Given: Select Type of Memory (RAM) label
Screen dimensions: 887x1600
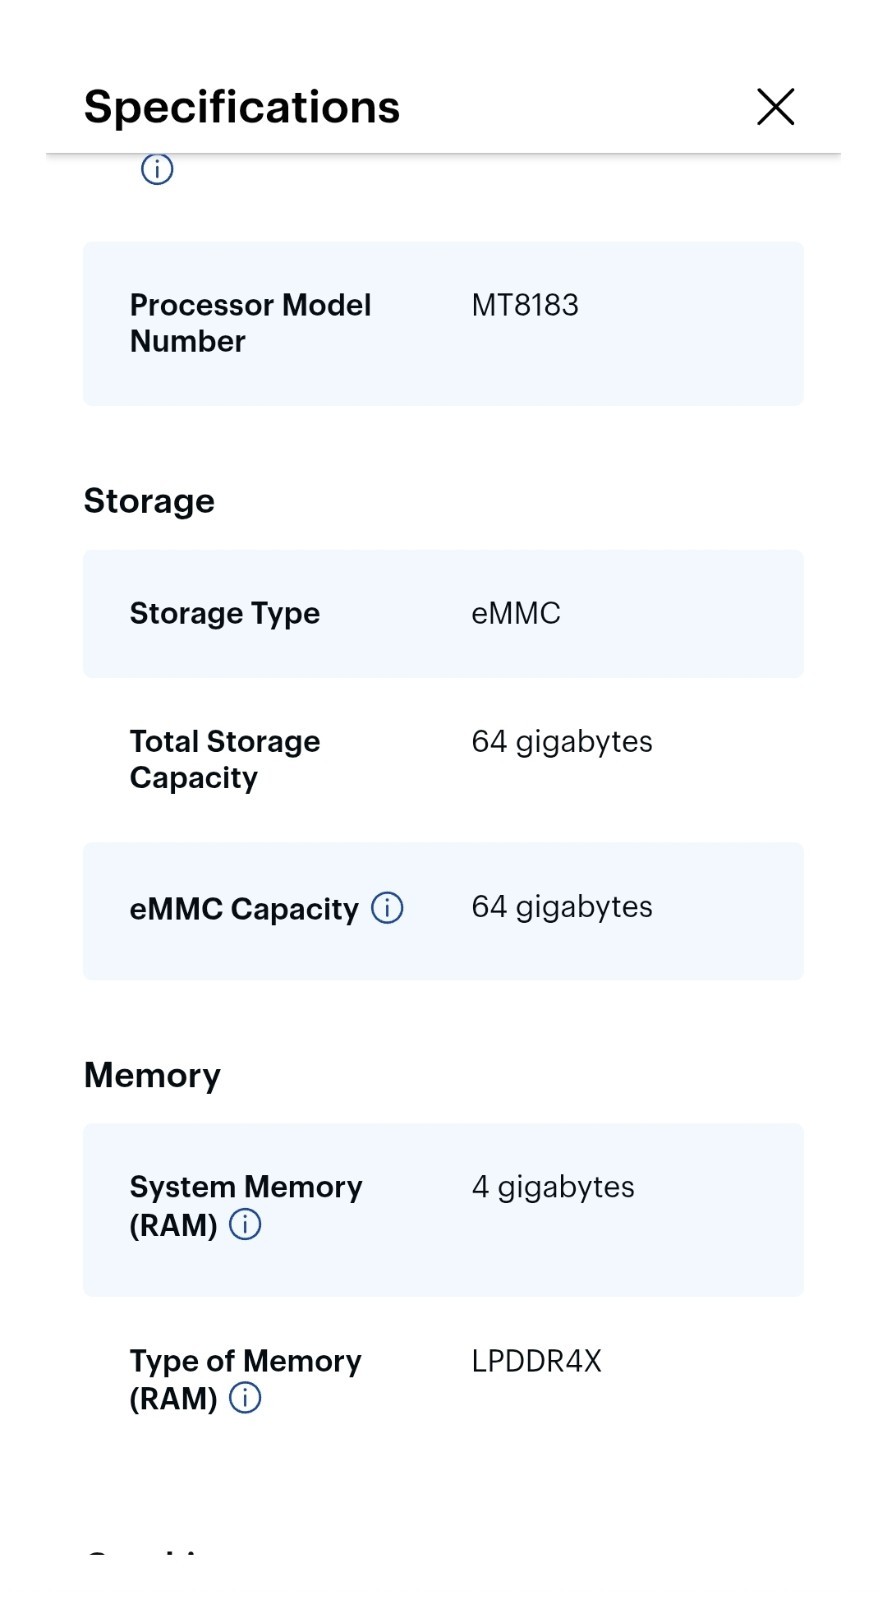Looking at the screenshot, I should pyautogui.click(x=245, y=1379).
